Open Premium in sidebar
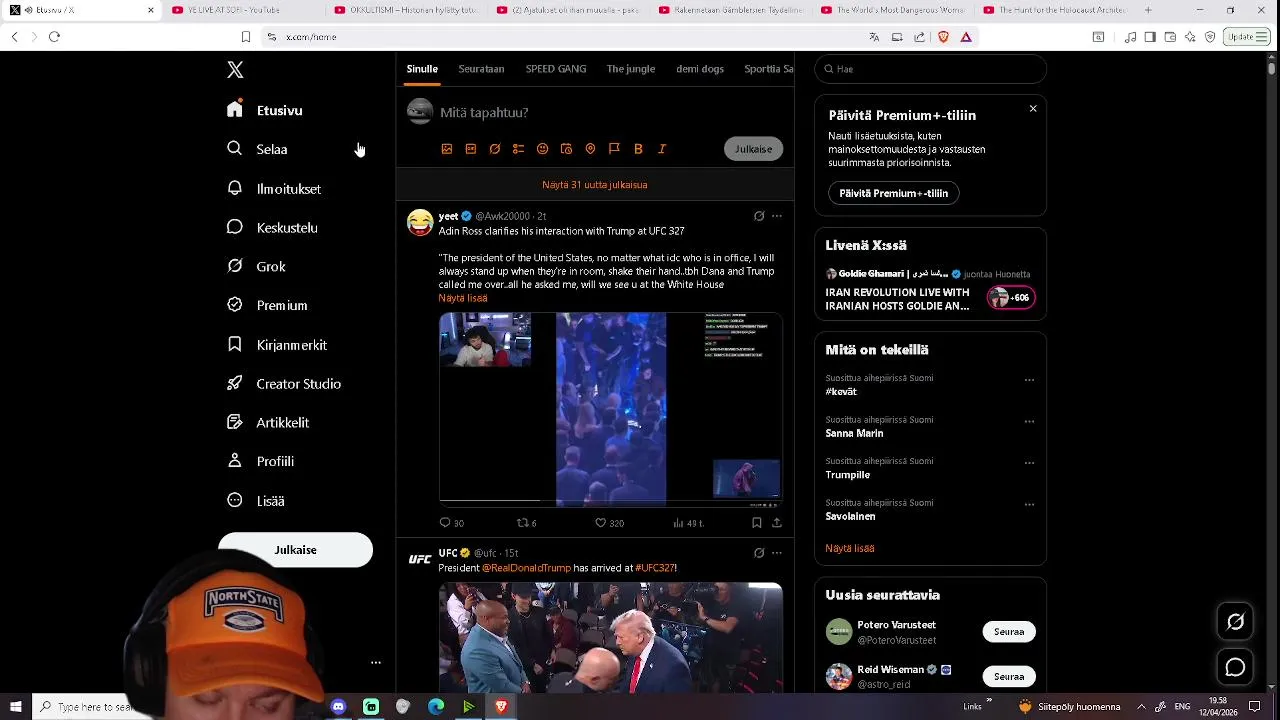The width and height of the screenshot is (1280, 720). [267, 305]
